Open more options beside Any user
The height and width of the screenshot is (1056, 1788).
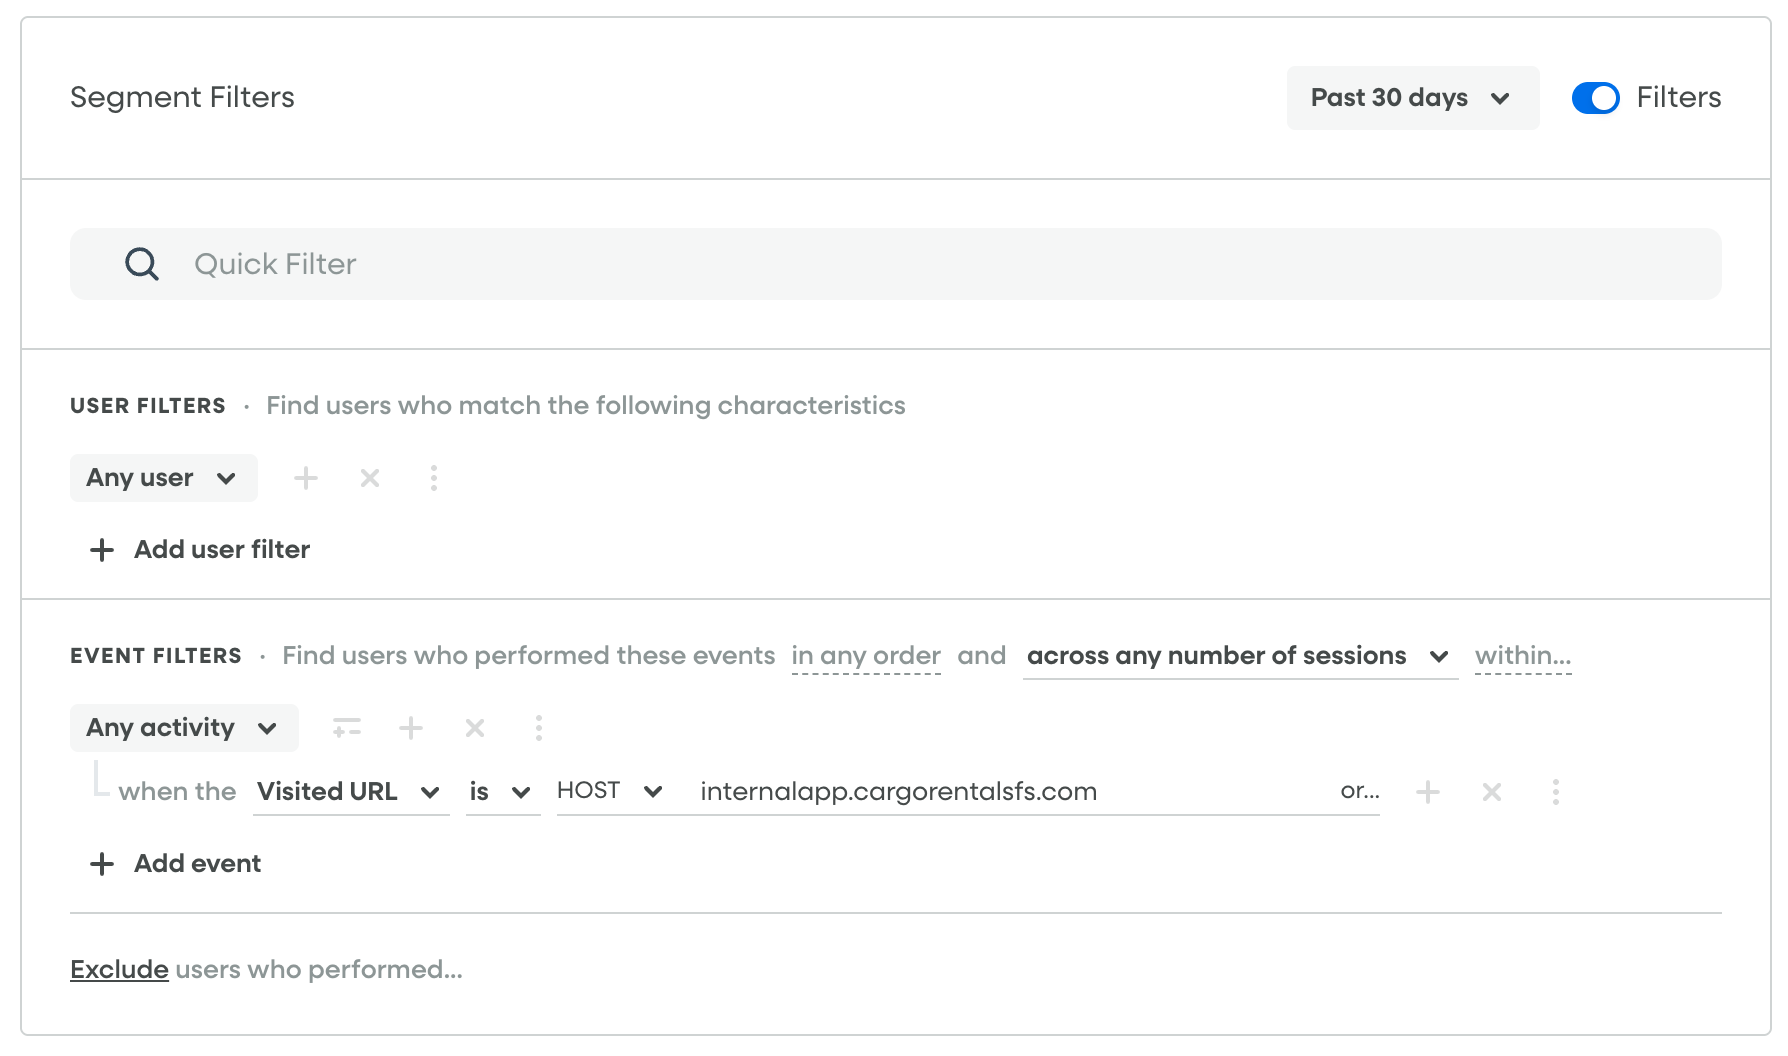click(434, 478)
